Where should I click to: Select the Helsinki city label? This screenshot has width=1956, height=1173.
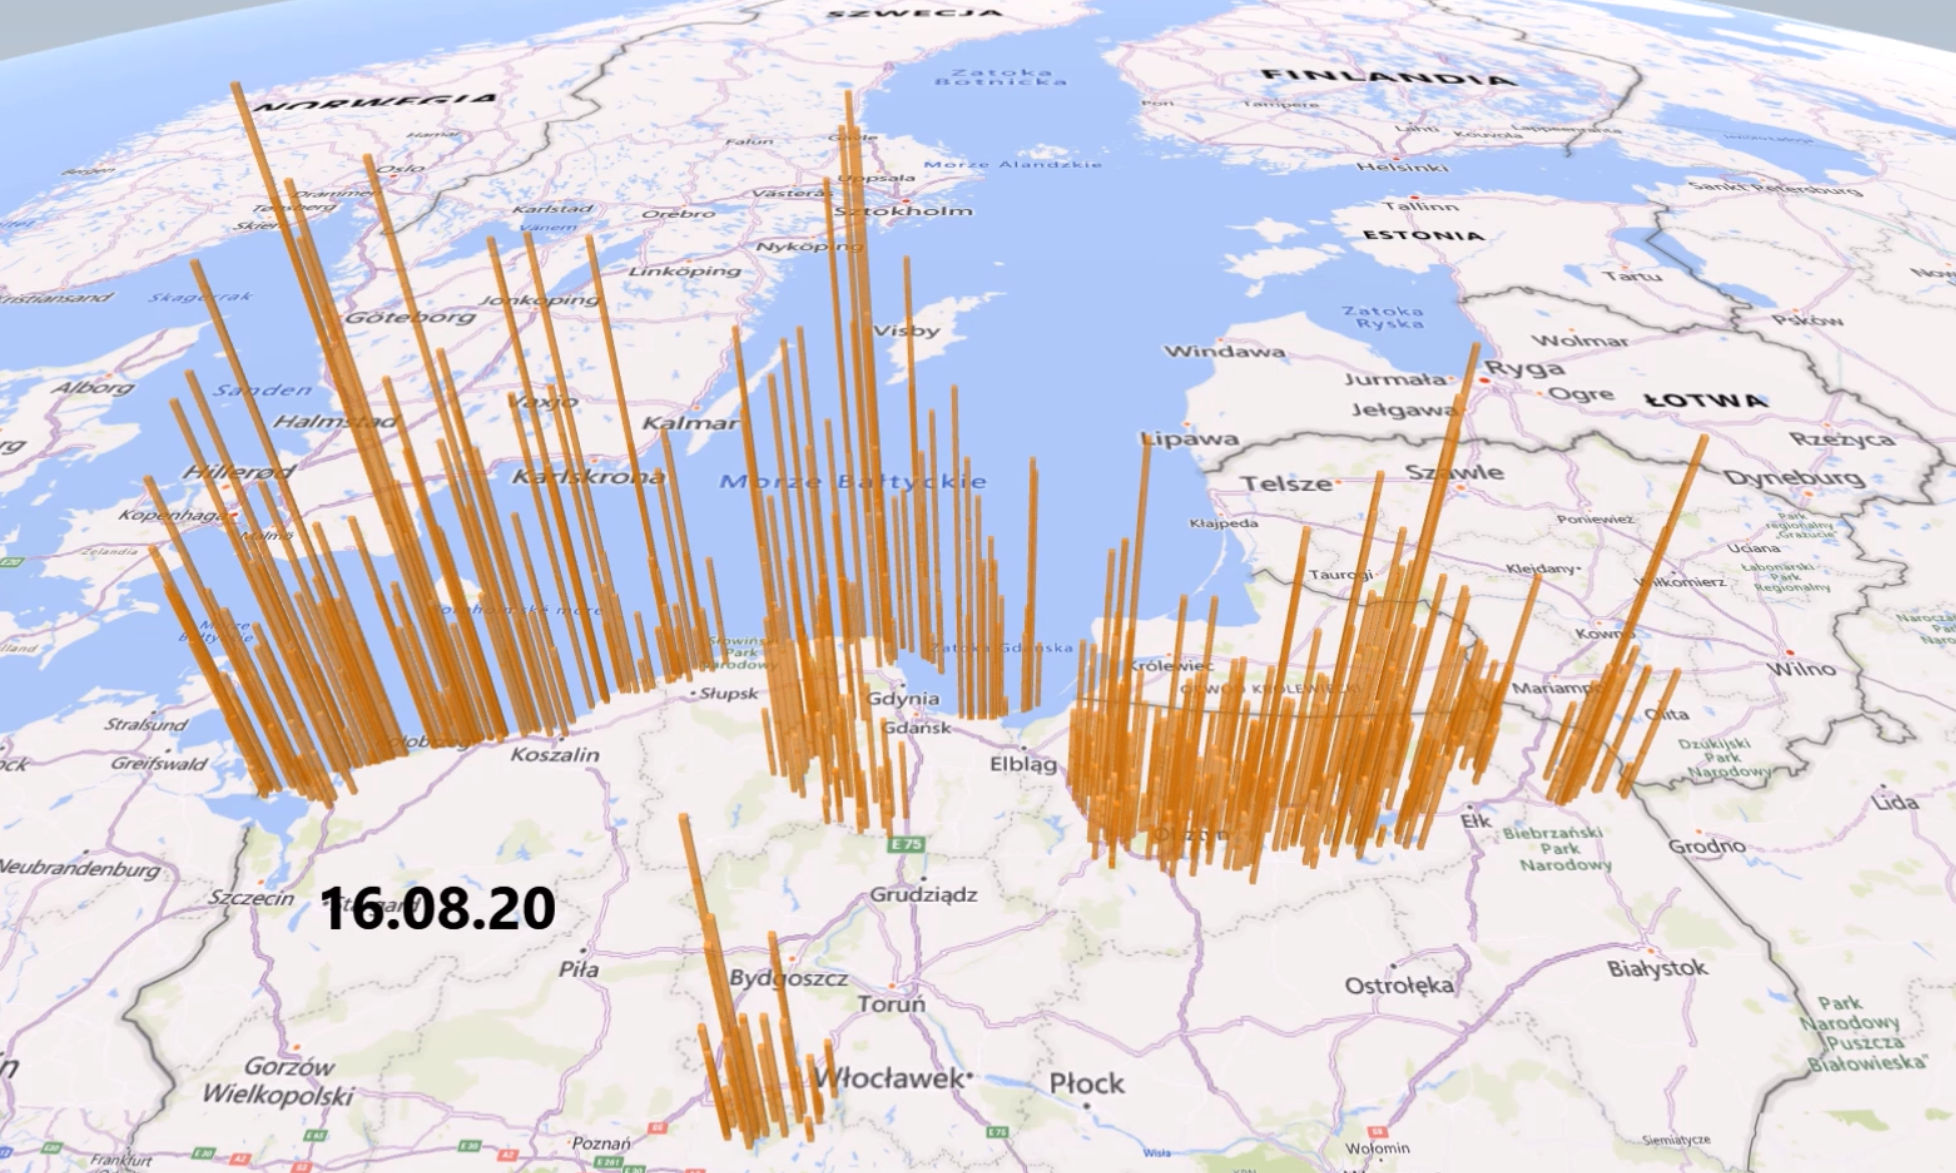tap(1402, 168)
